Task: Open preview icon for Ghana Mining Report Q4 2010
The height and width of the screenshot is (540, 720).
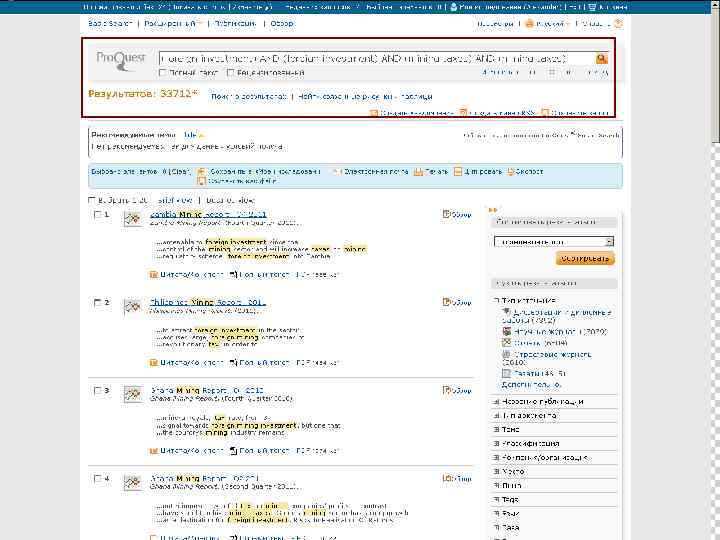Action: [x=445, y=390]
